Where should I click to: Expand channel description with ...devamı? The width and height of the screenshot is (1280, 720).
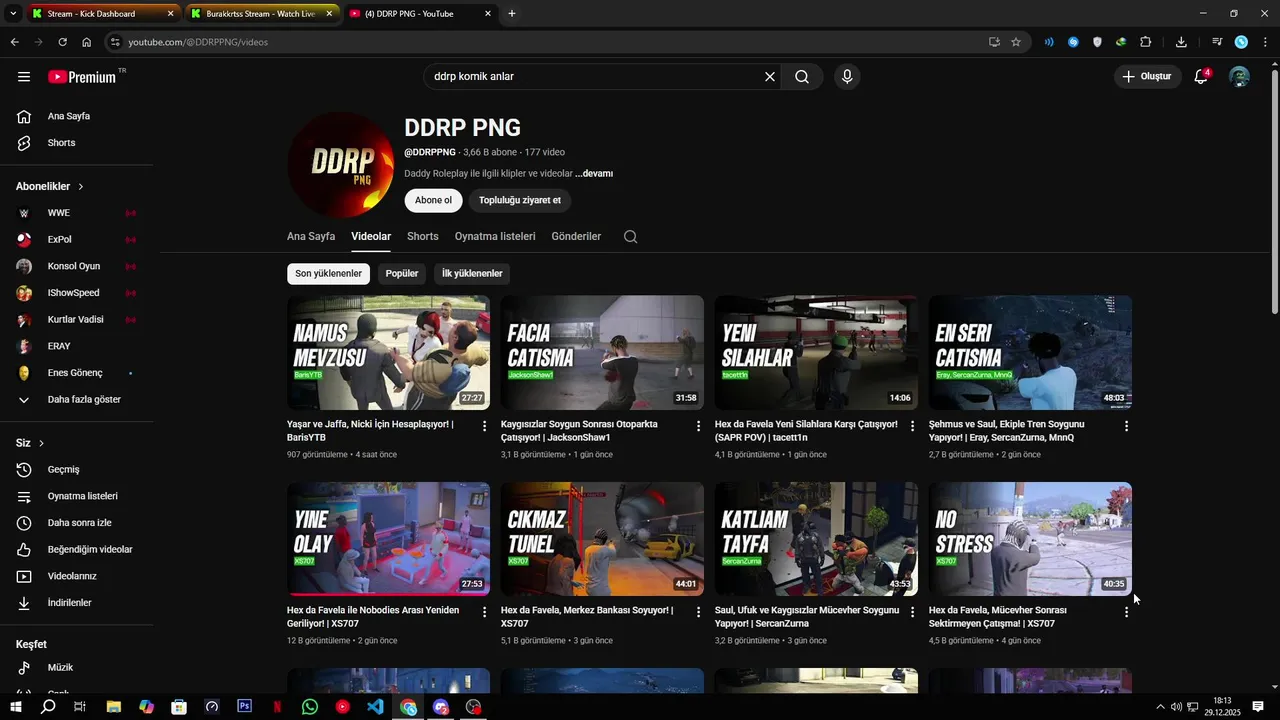(x=594, y=174)
